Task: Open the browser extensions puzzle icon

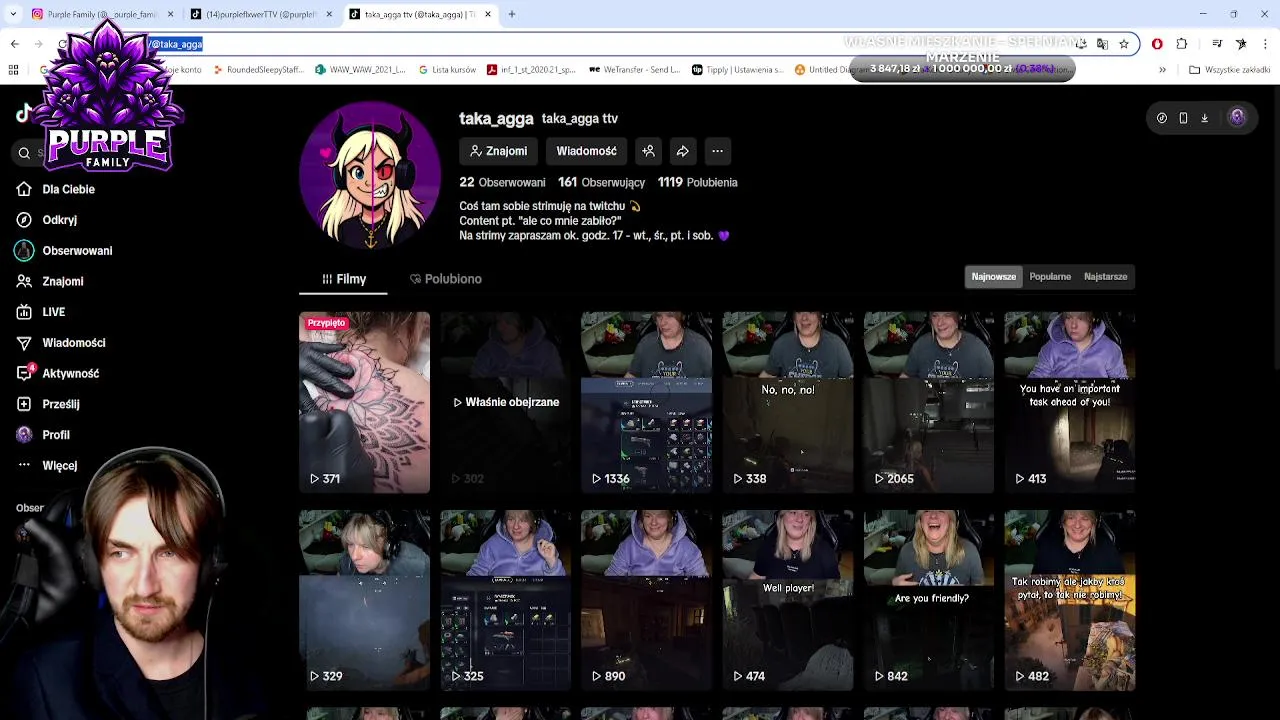Action: click(1182, 44)
